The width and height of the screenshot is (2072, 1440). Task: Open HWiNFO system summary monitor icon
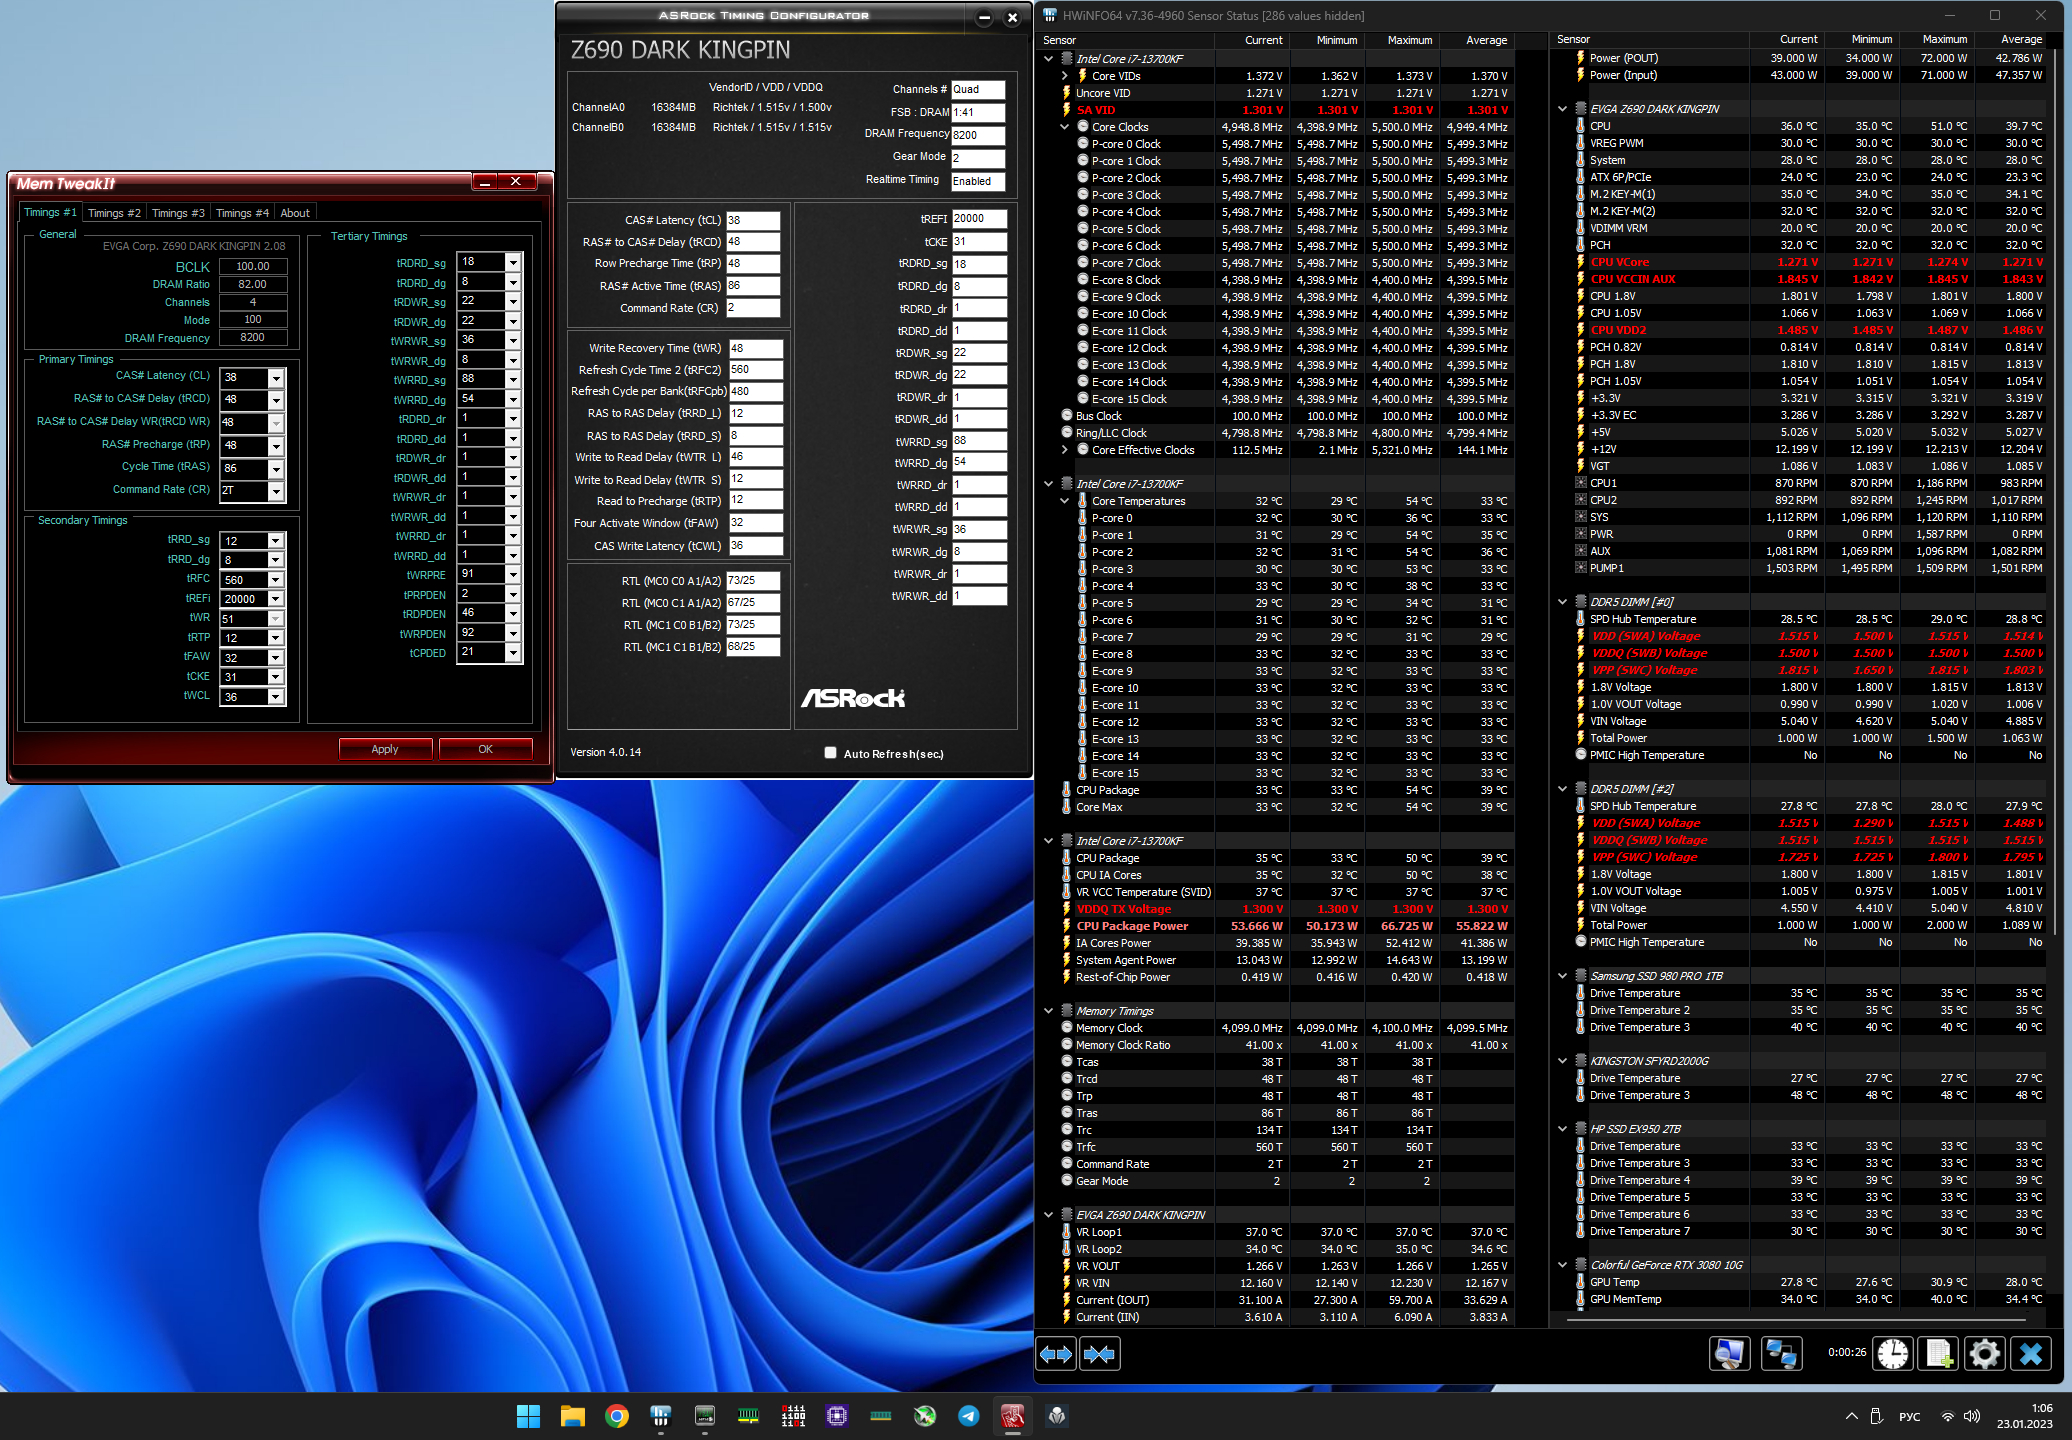coord(1729,1354)
